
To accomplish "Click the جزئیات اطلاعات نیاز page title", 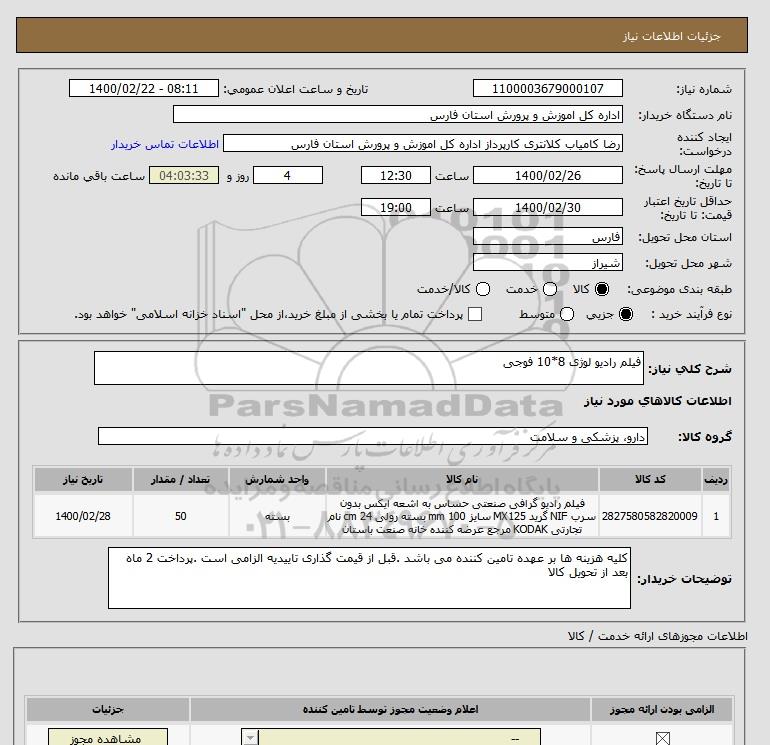I will point(671,36).
